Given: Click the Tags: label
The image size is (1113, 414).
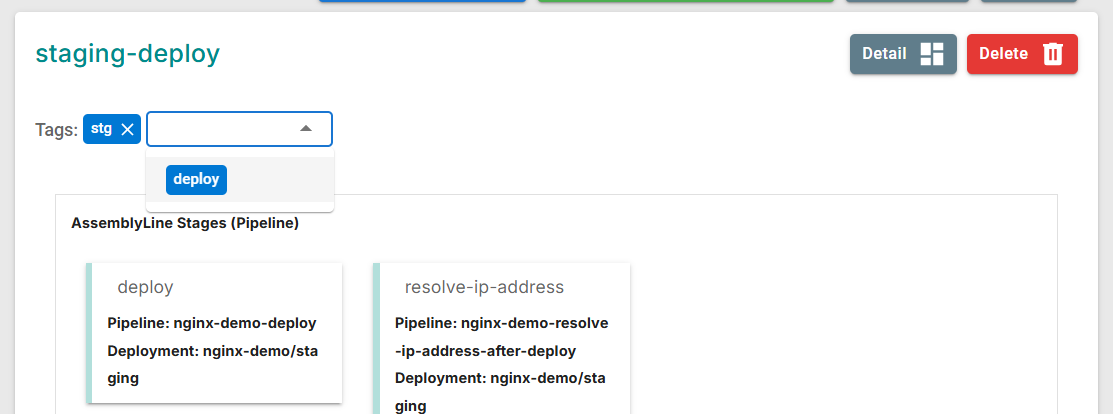Looking at the screenshot, I should coord(56,130).
